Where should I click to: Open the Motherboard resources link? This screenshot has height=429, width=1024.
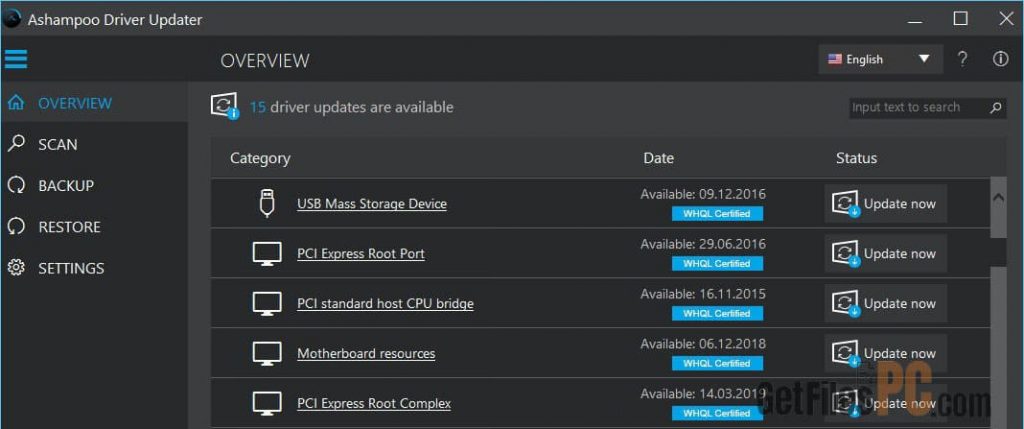point(366,353)
